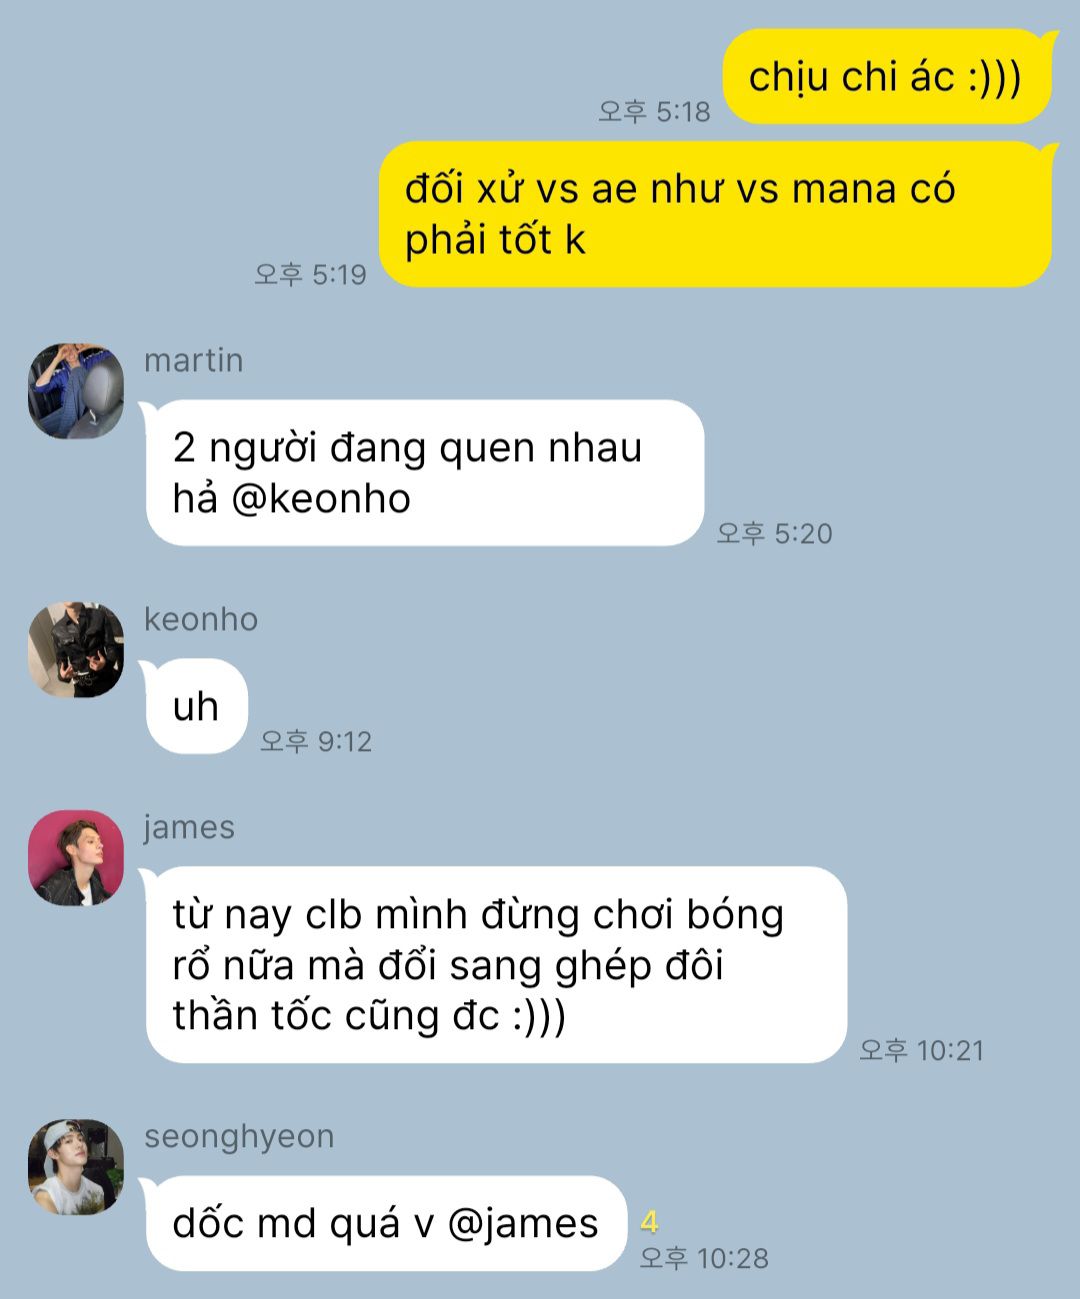This screenshot has width=1080, height=1299.
Task: Click the yellow unread count 4
Action: (x=650, y=1222)
